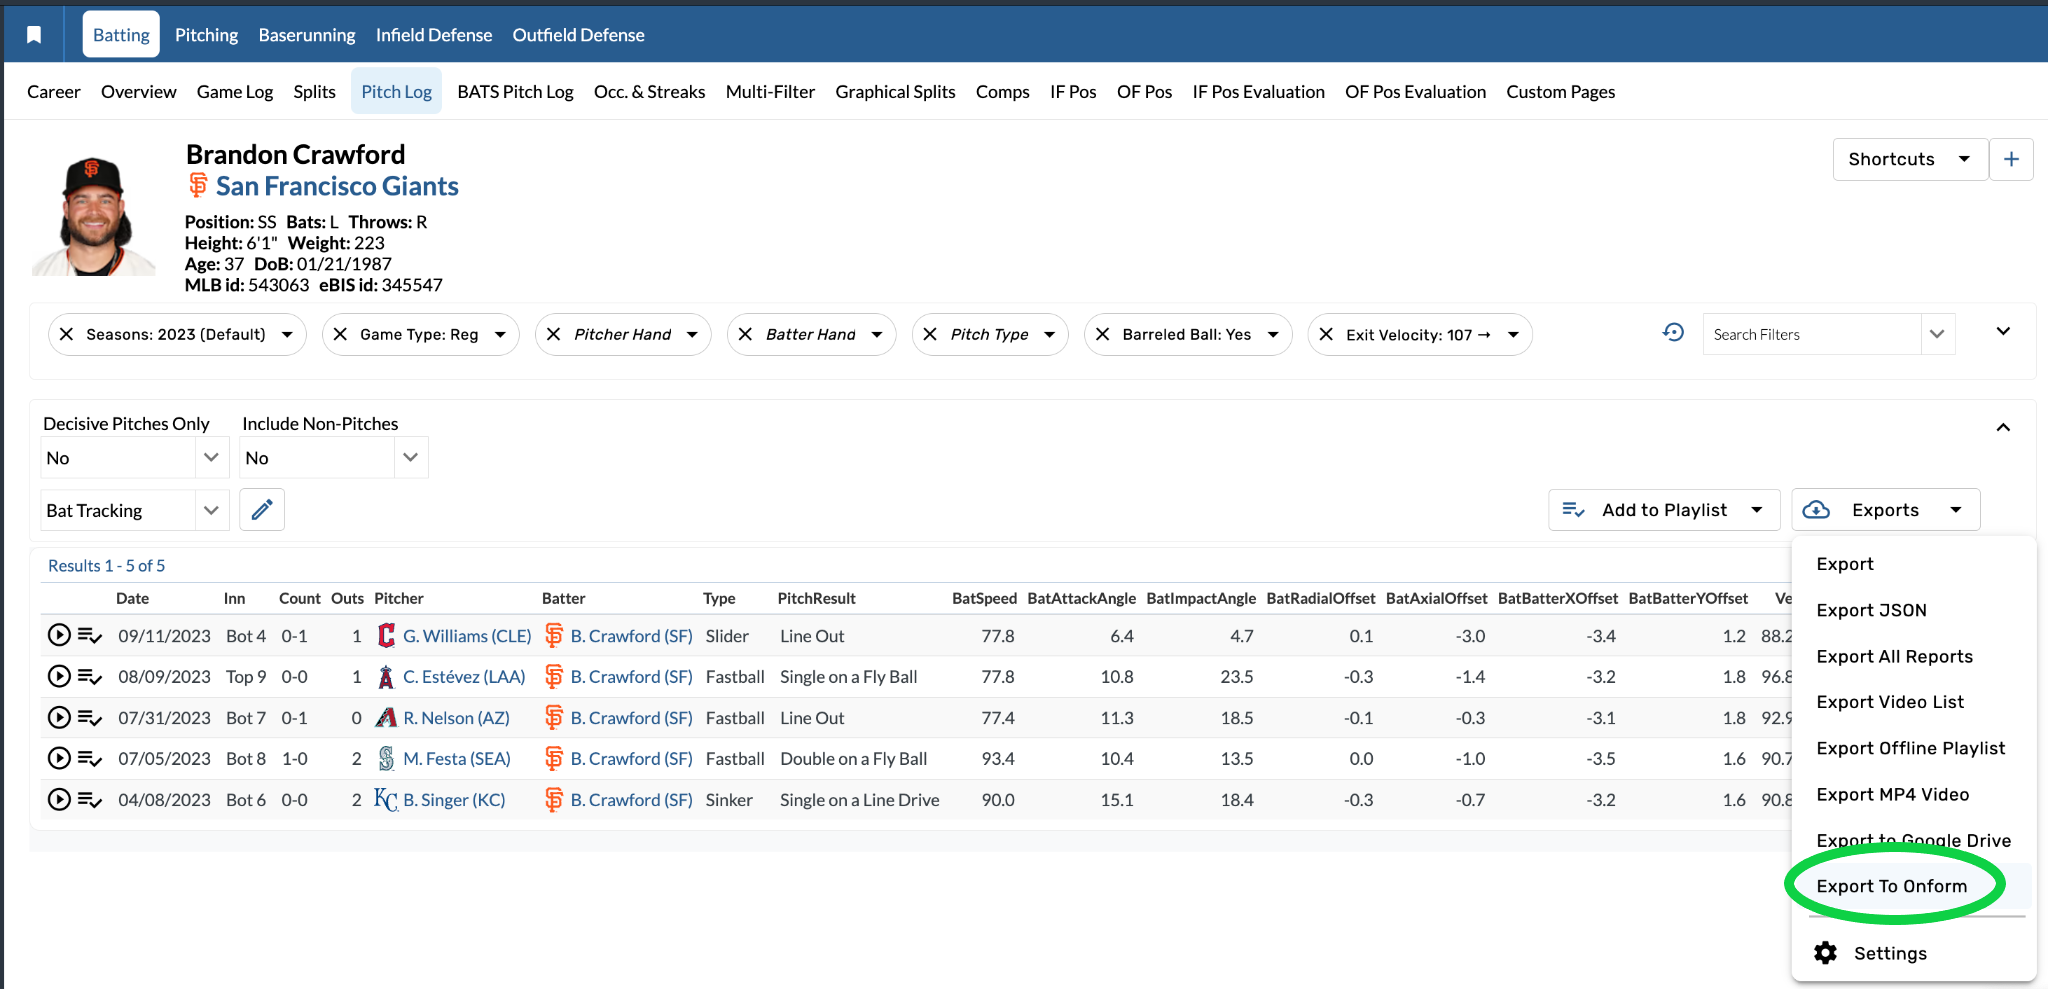
Task: Open the Decisive Pitches Only dropdown
Action: click(211, 458)
